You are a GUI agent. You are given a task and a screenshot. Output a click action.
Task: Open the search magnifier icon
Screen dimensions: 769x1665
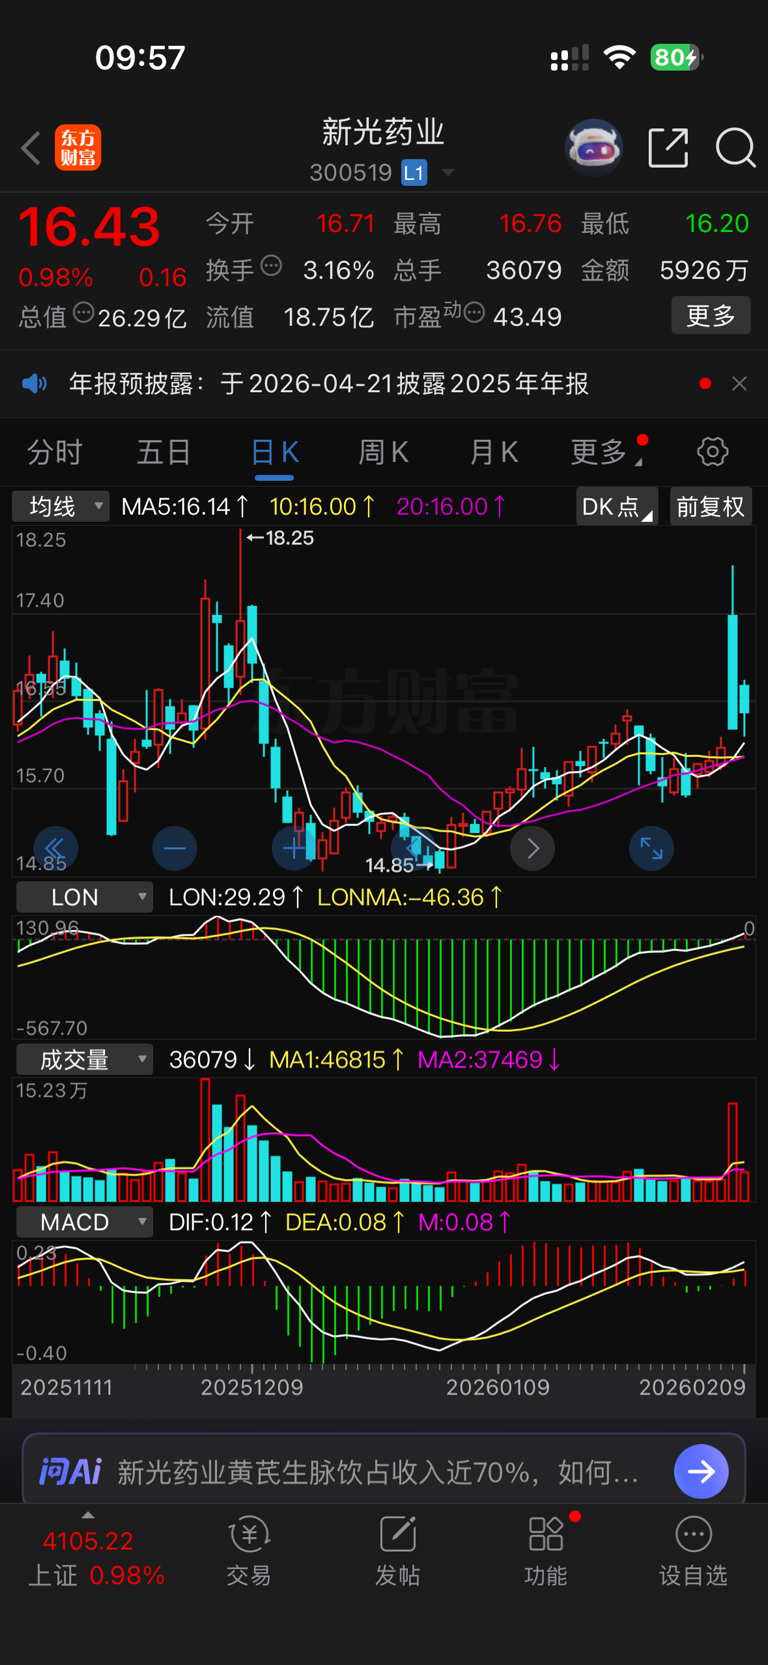coord(736,148)
